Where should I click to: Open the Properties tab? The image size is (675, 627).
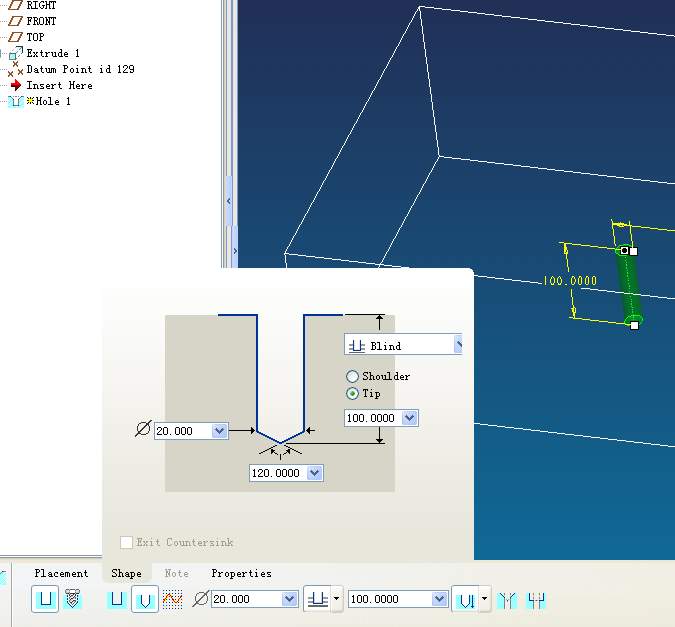tap(242, 573)
